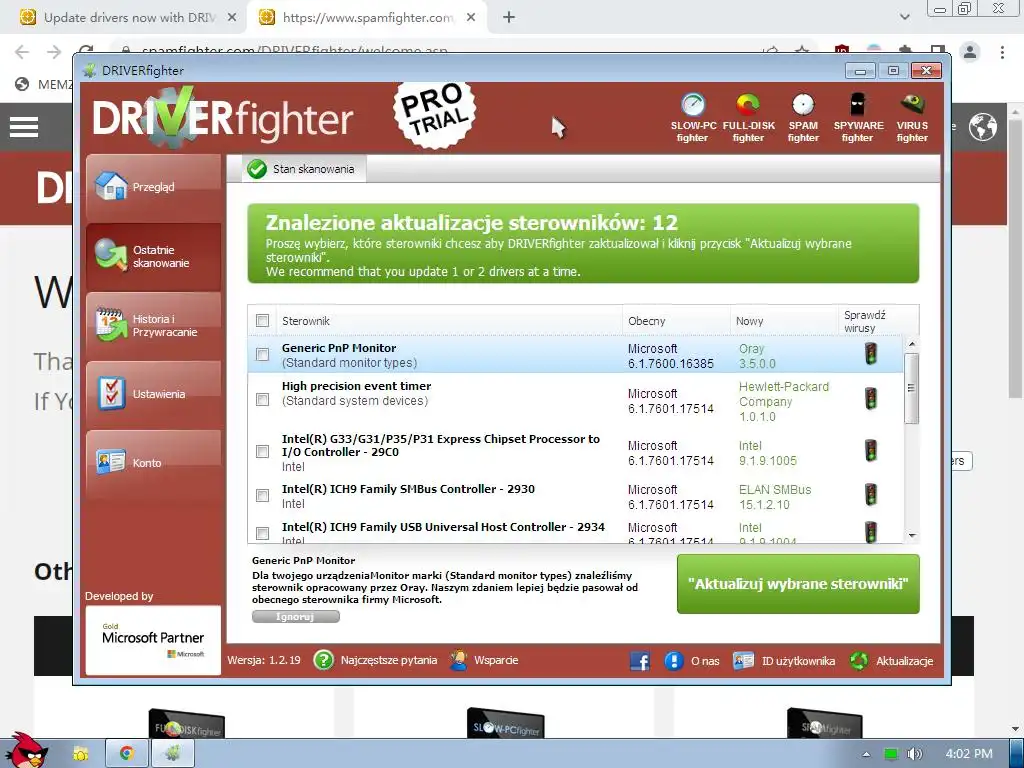The image size is (1024, 768).
Task: Click the MEMZ bookmark in Chrome
Action: pyautogui.click(x=44, y=84)
